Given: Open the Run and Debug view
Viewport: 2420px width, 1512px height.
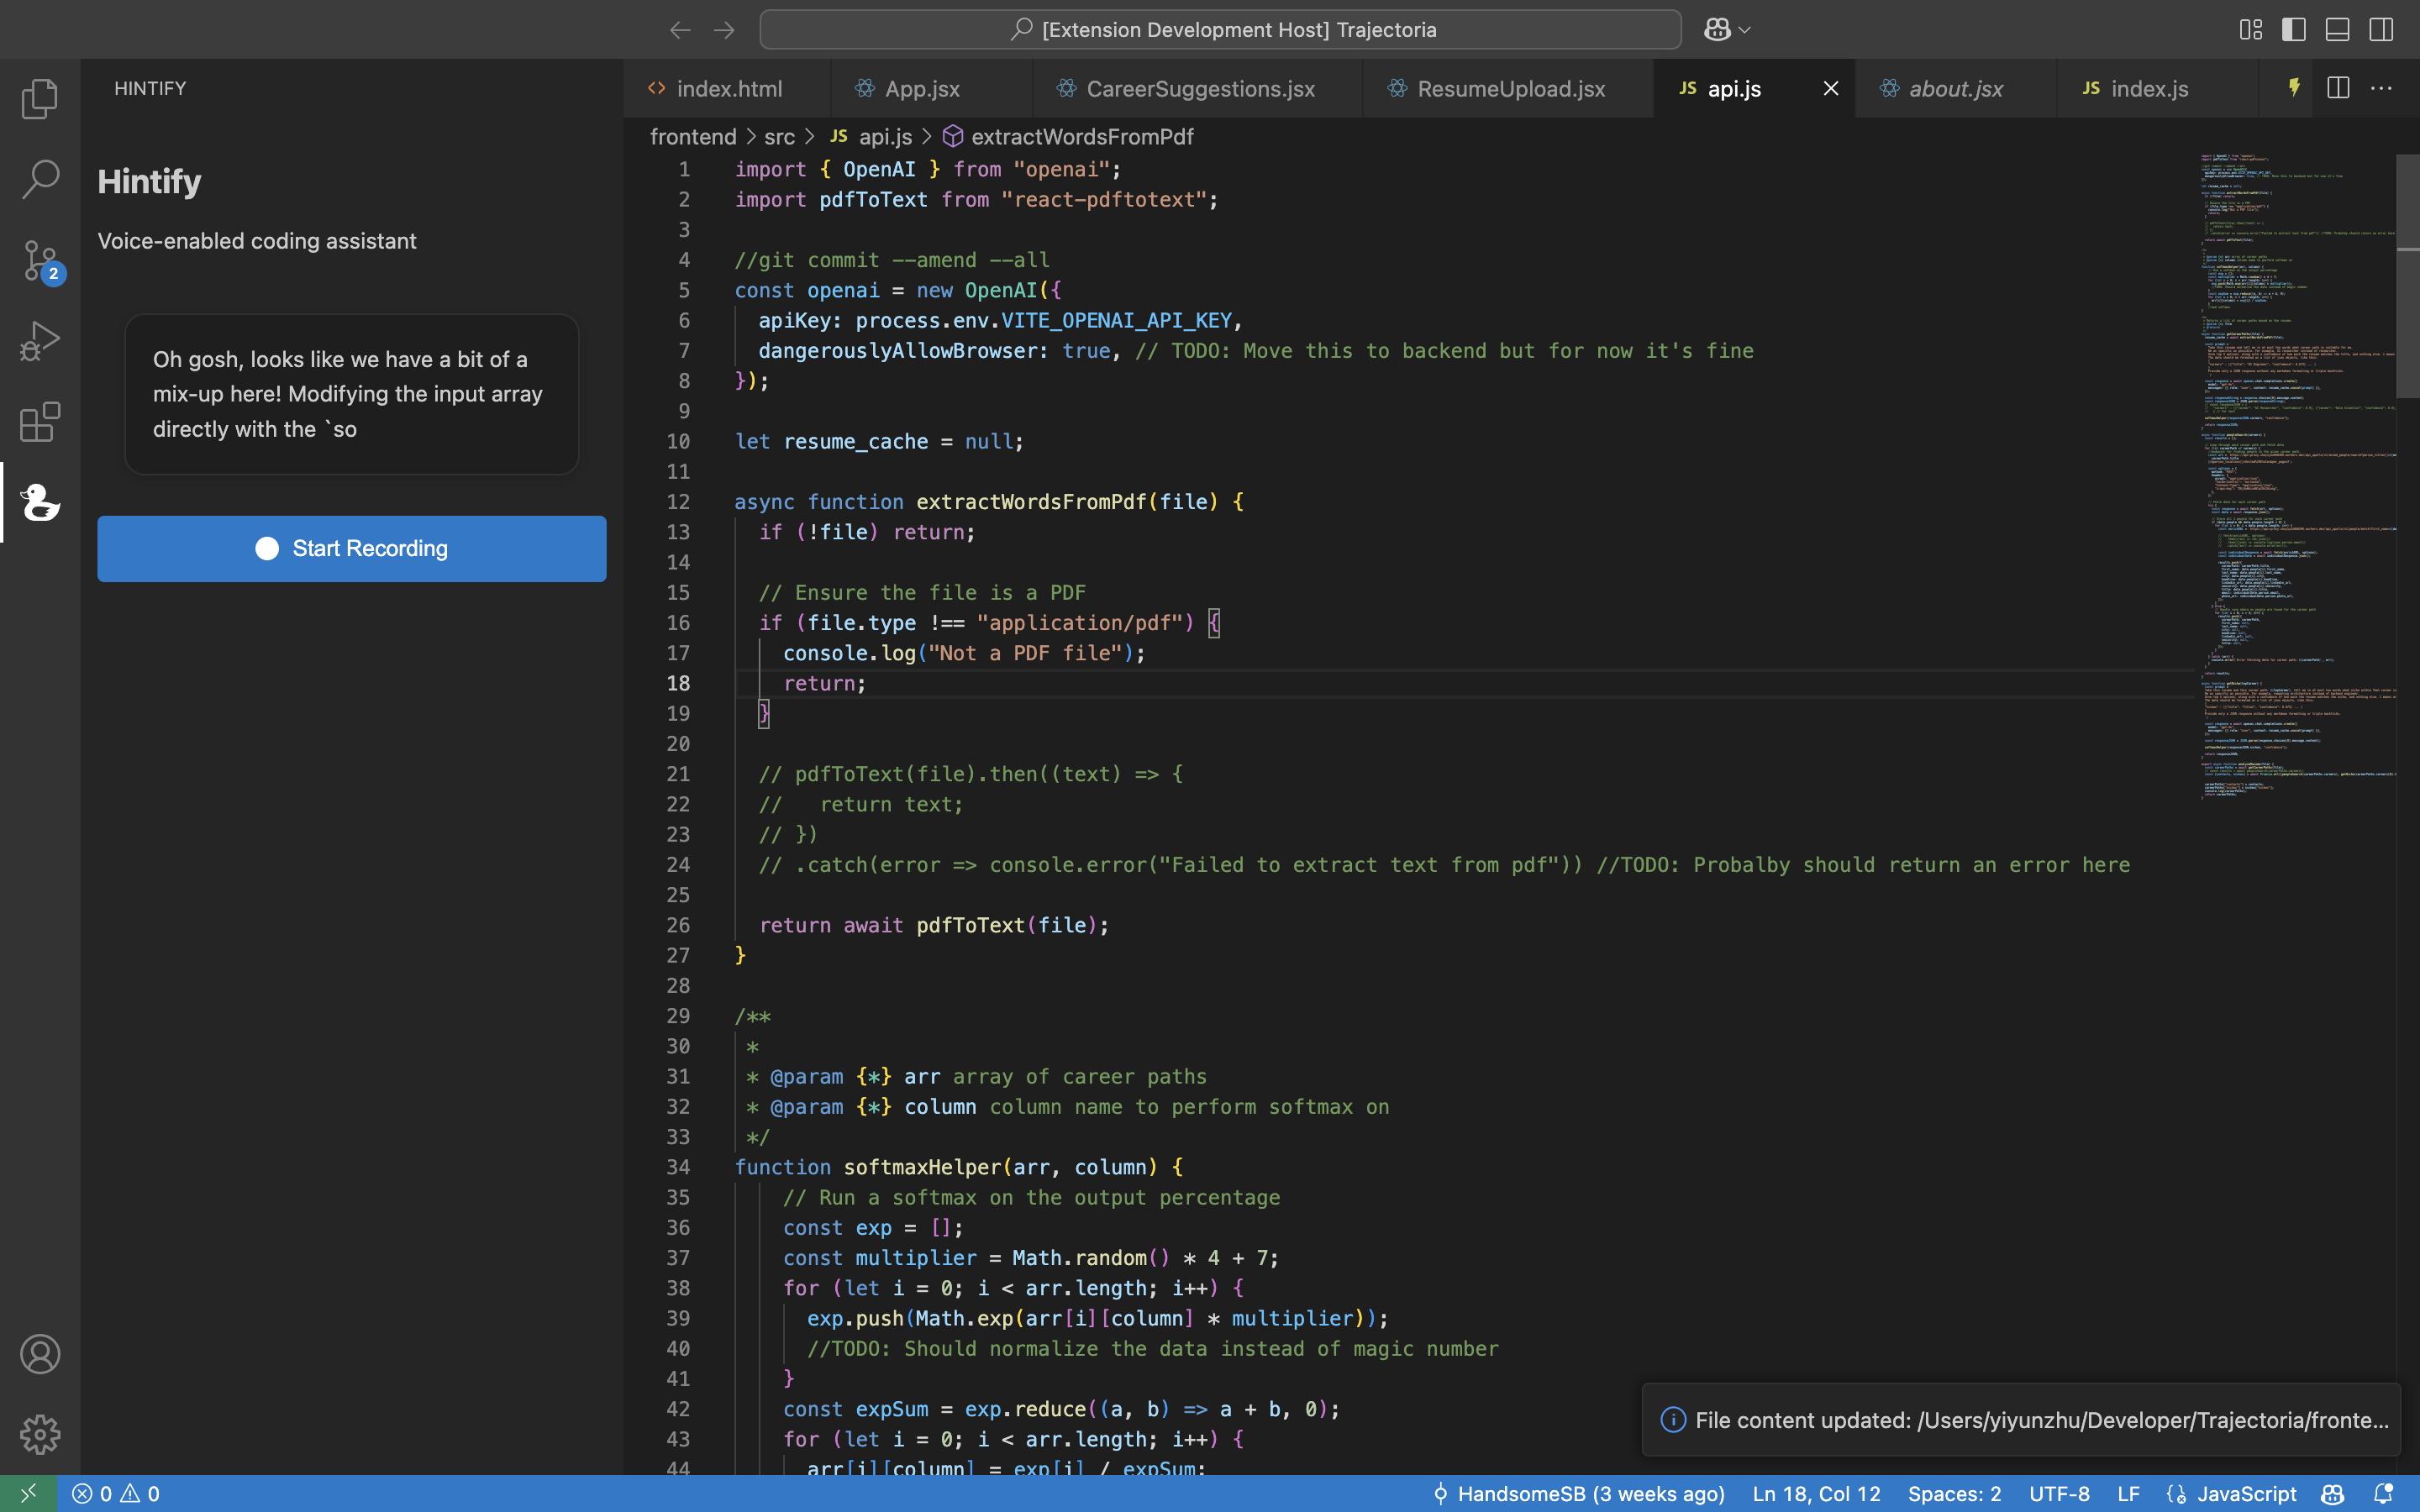Looking at the screenshot, I should tap(40, 341).
